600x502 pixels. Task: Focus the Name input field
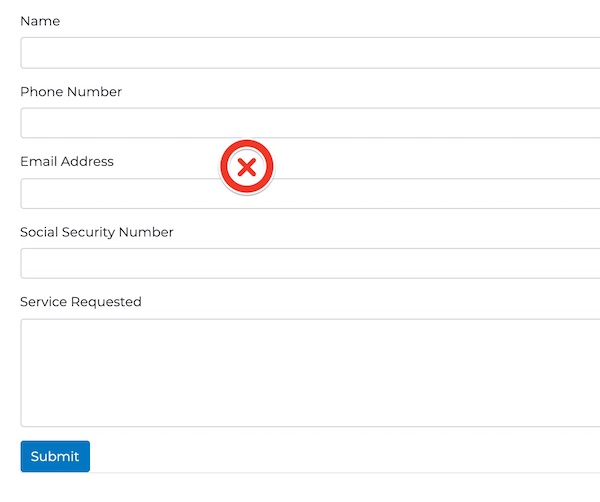310,53
